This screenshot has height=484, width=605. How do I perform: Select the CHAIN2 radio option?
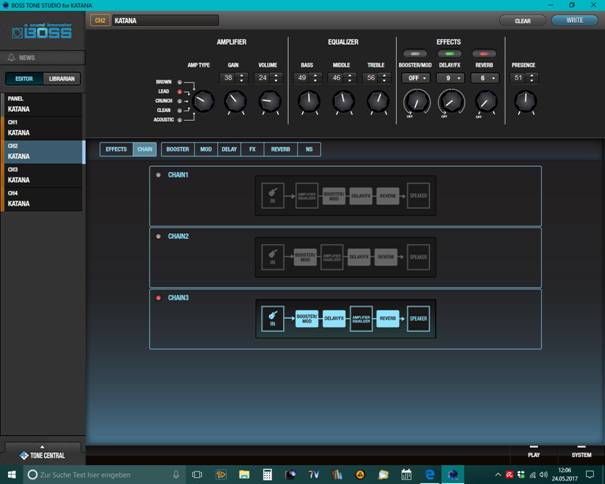pyautogui.click(x=158, y=236)
